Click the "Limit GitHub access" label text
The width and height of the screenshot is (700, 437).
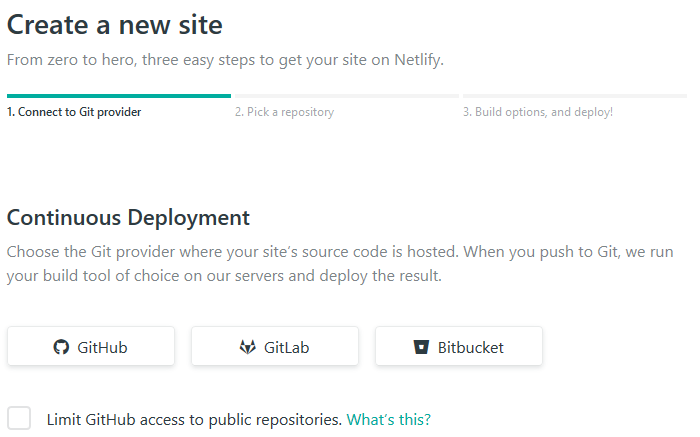click(x=194, y=420)
